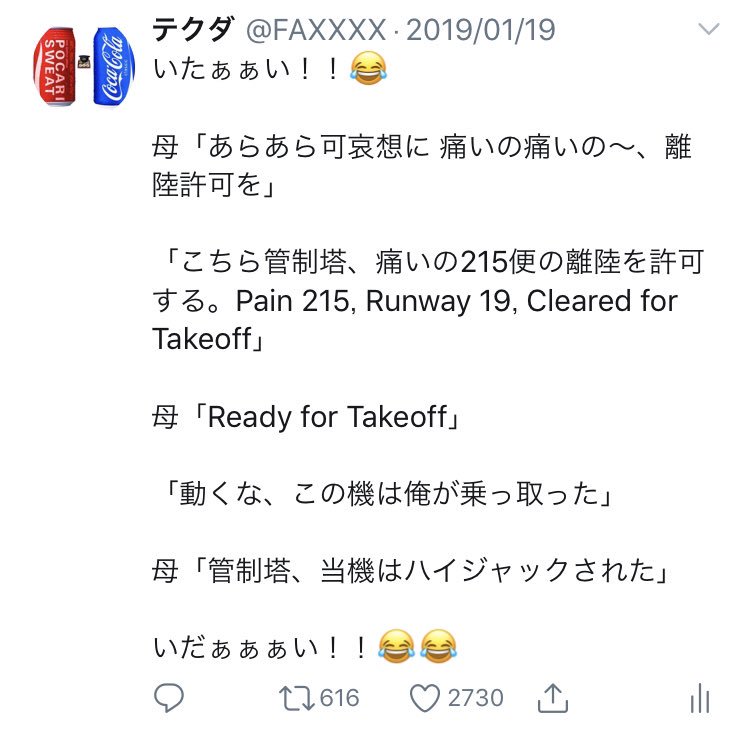The width and height of the screenshot is (750, 730).
Task: Click the laughing emoji after いたぁぁい
Action: [368, 69]
